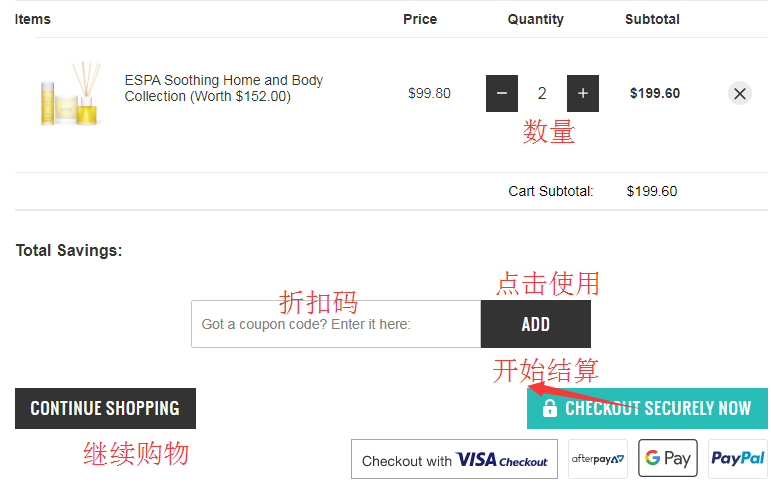
Task: Open the ESPA Soothing Home and Body Collection link
Action: [223, 88]
